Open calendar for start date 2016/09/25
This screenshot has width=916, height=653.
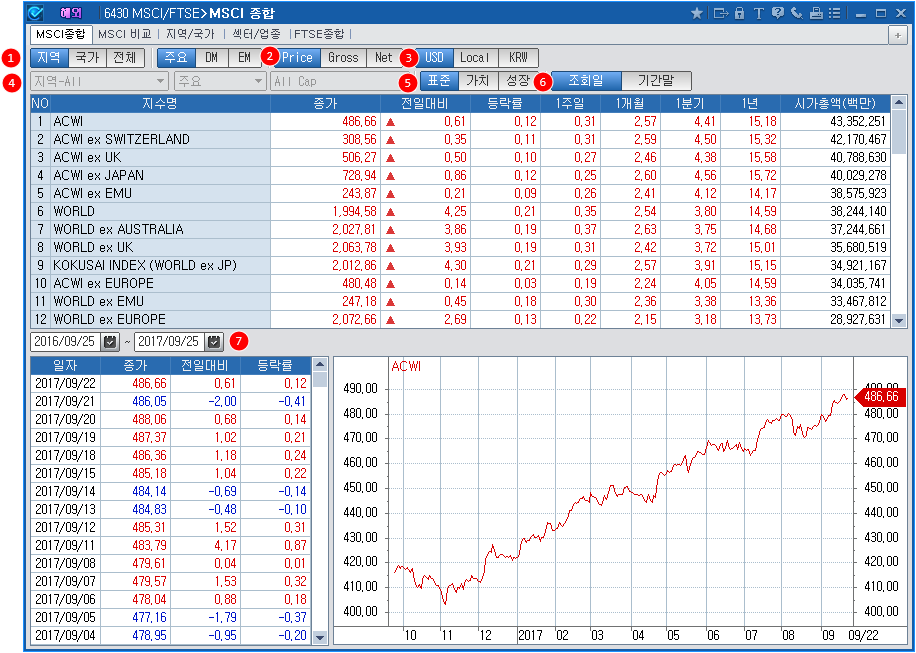(110, 342)
